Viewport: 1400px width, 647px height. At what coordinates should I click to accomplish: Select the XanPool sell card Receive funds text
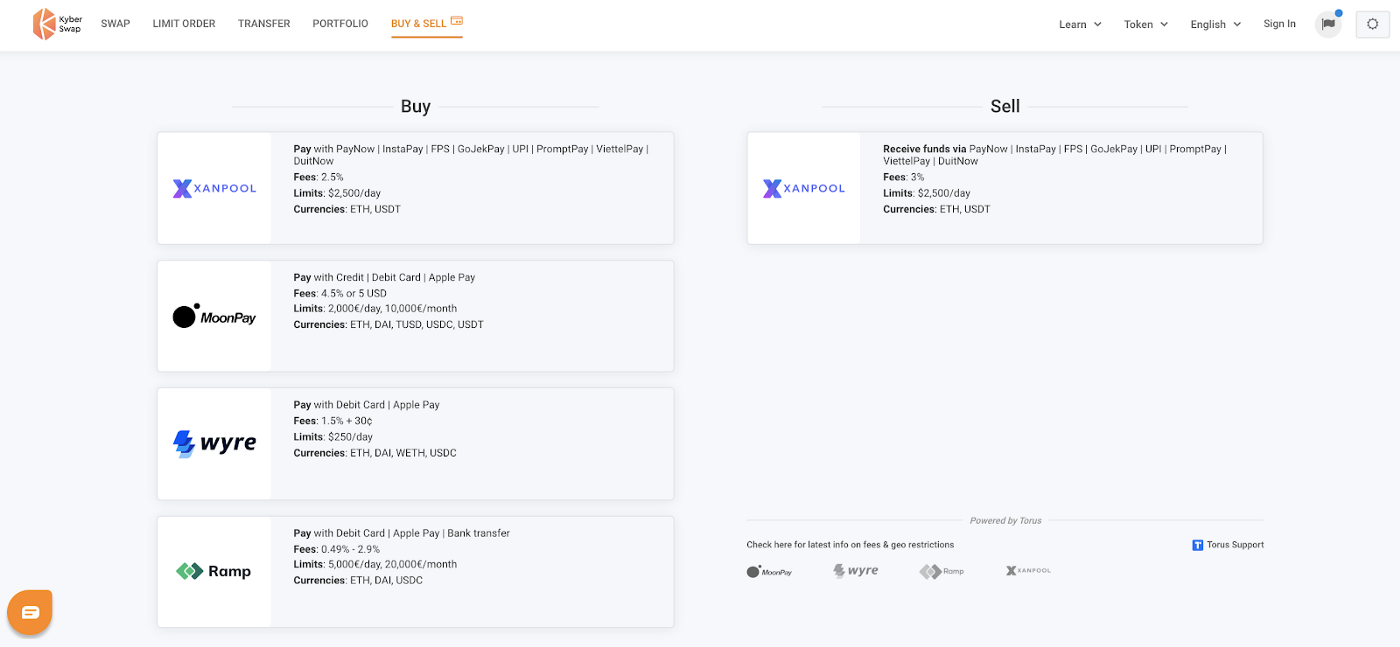1055,155
